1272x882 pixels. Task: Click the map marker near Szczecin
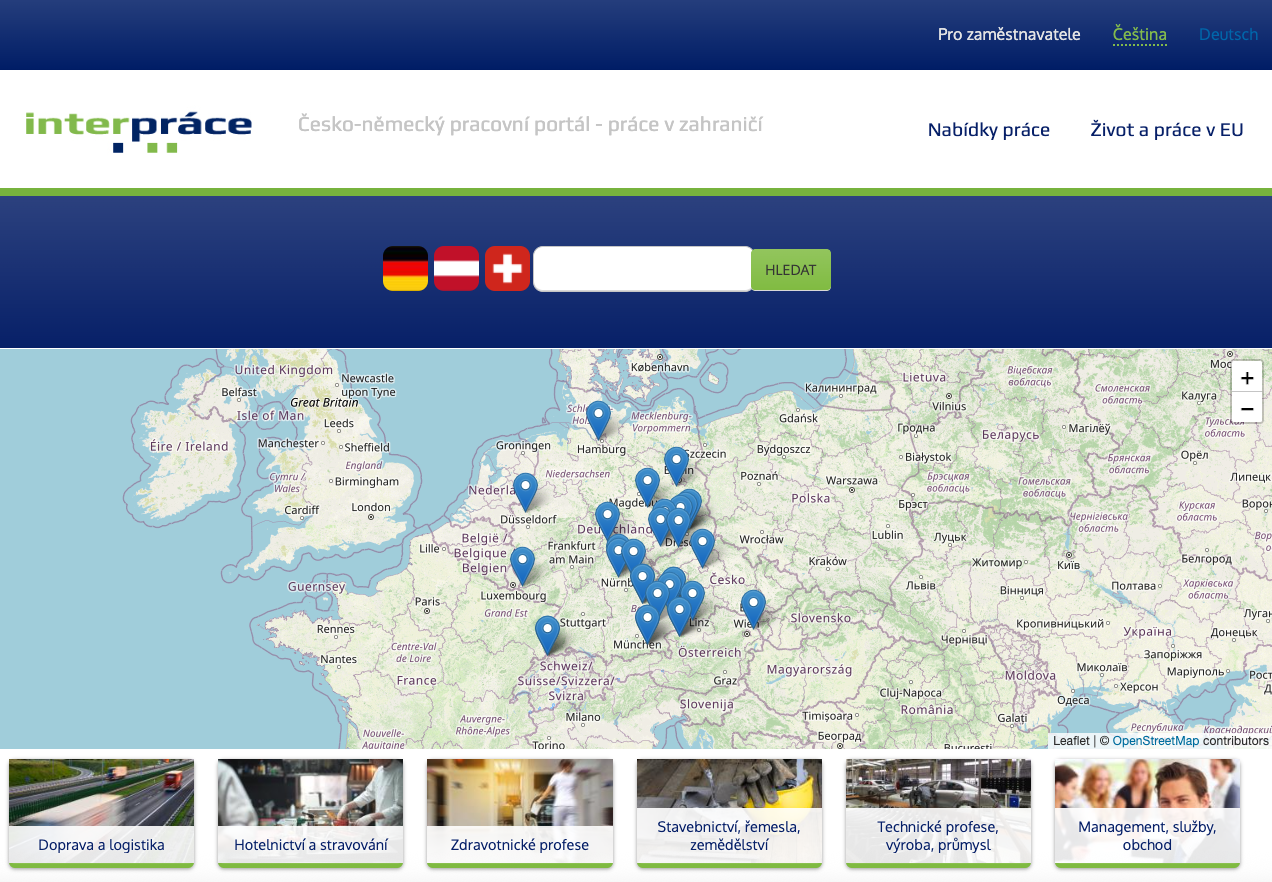coord(677,465)
